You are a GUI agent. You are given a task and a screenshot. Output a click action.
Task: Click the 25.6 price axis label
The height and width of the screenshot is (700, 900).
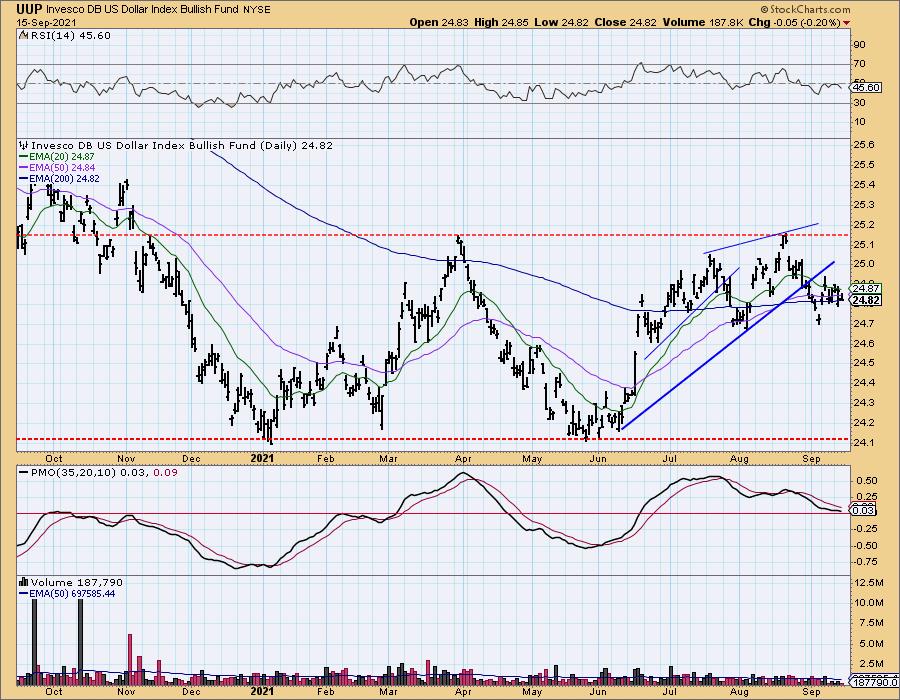point(865,145)
